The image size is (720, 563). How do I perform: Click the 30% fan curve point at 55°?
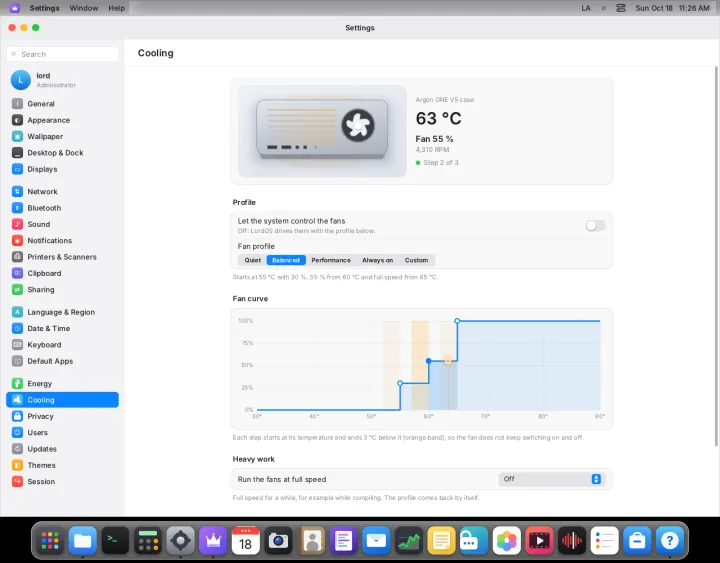[x=400, y=383]
